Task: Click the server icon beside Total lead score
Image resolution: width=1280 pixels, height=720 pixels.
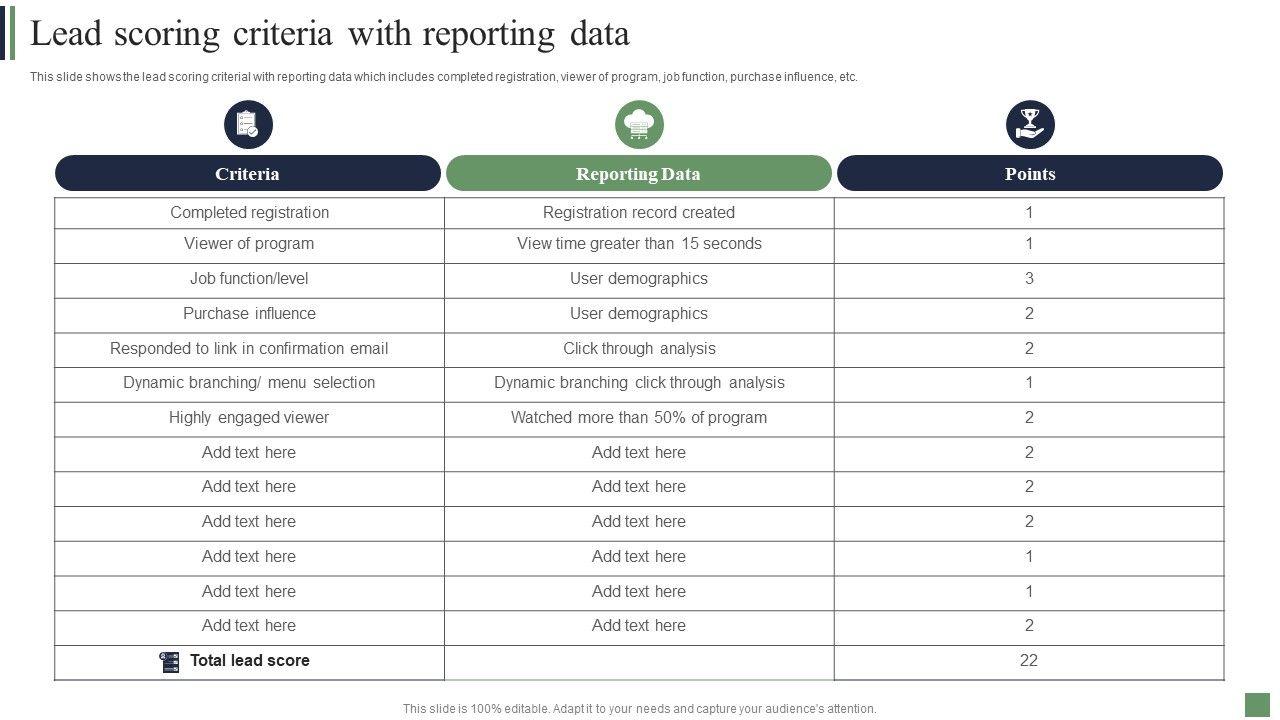Action: (170, 662)
